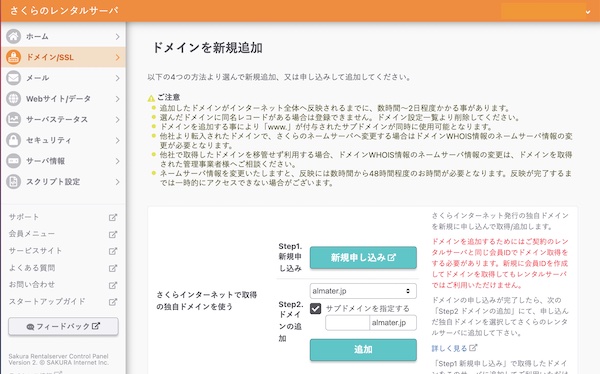Click the almater.jp suffix beside subdomain field
The image size is (600, 374).
[x=393, y=323]
